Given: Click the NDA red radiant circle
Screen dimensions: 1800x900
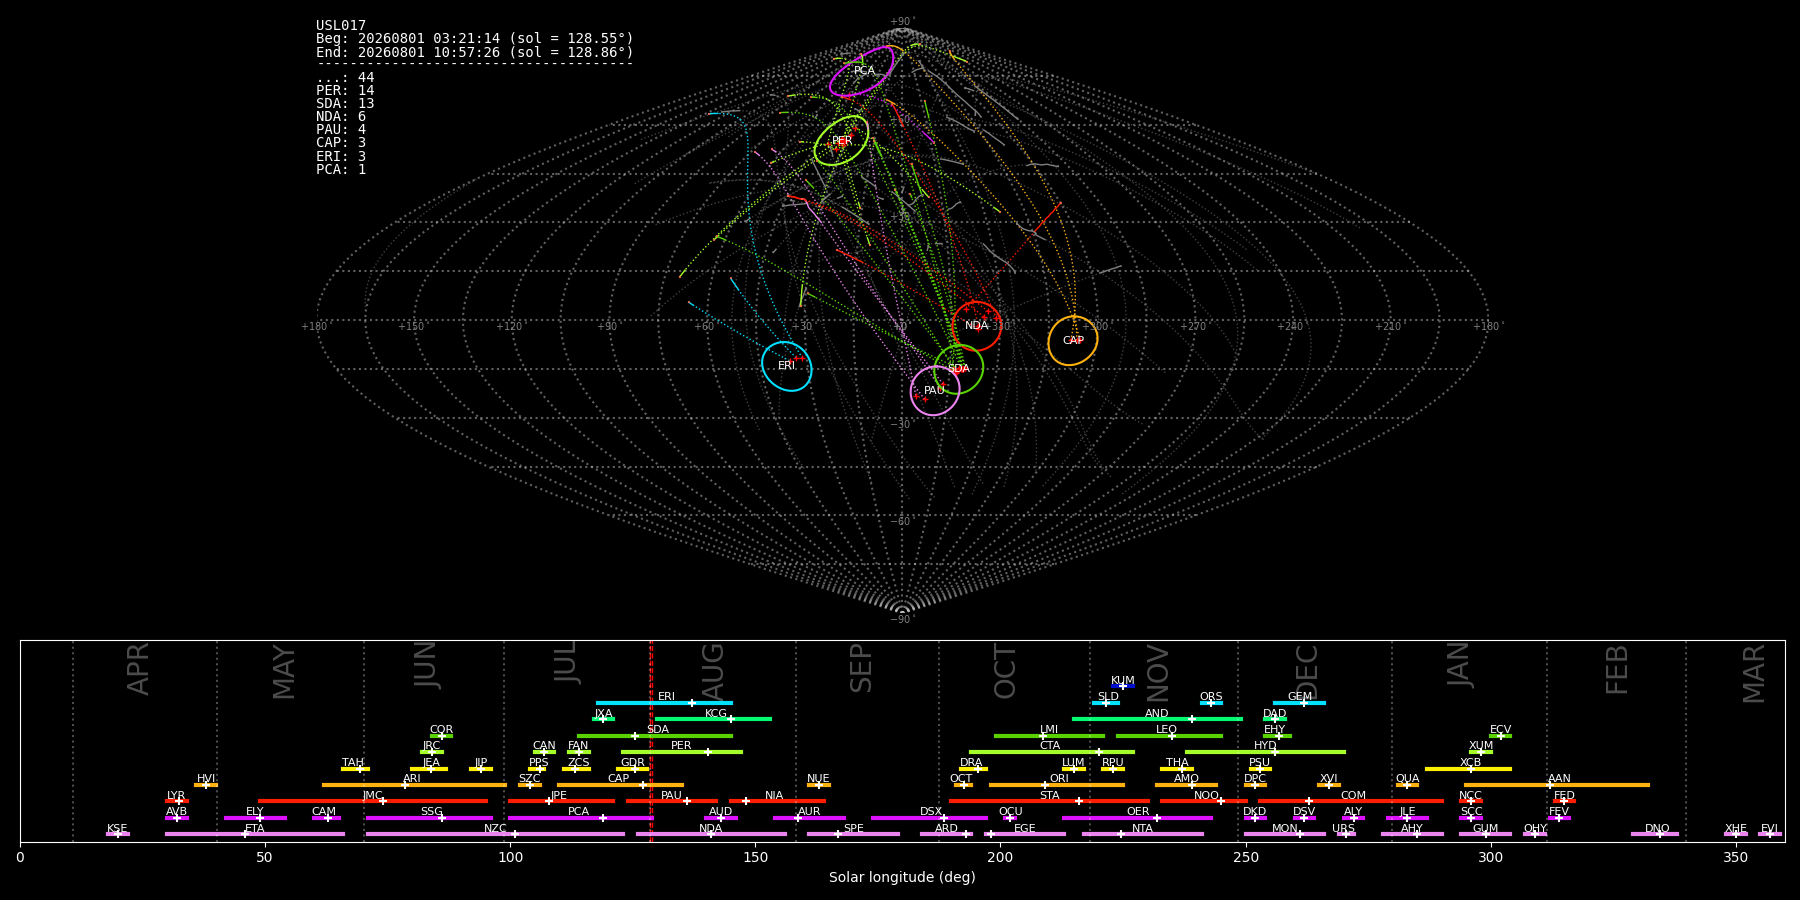Looking at the screenshot, I should click(977, 326).
